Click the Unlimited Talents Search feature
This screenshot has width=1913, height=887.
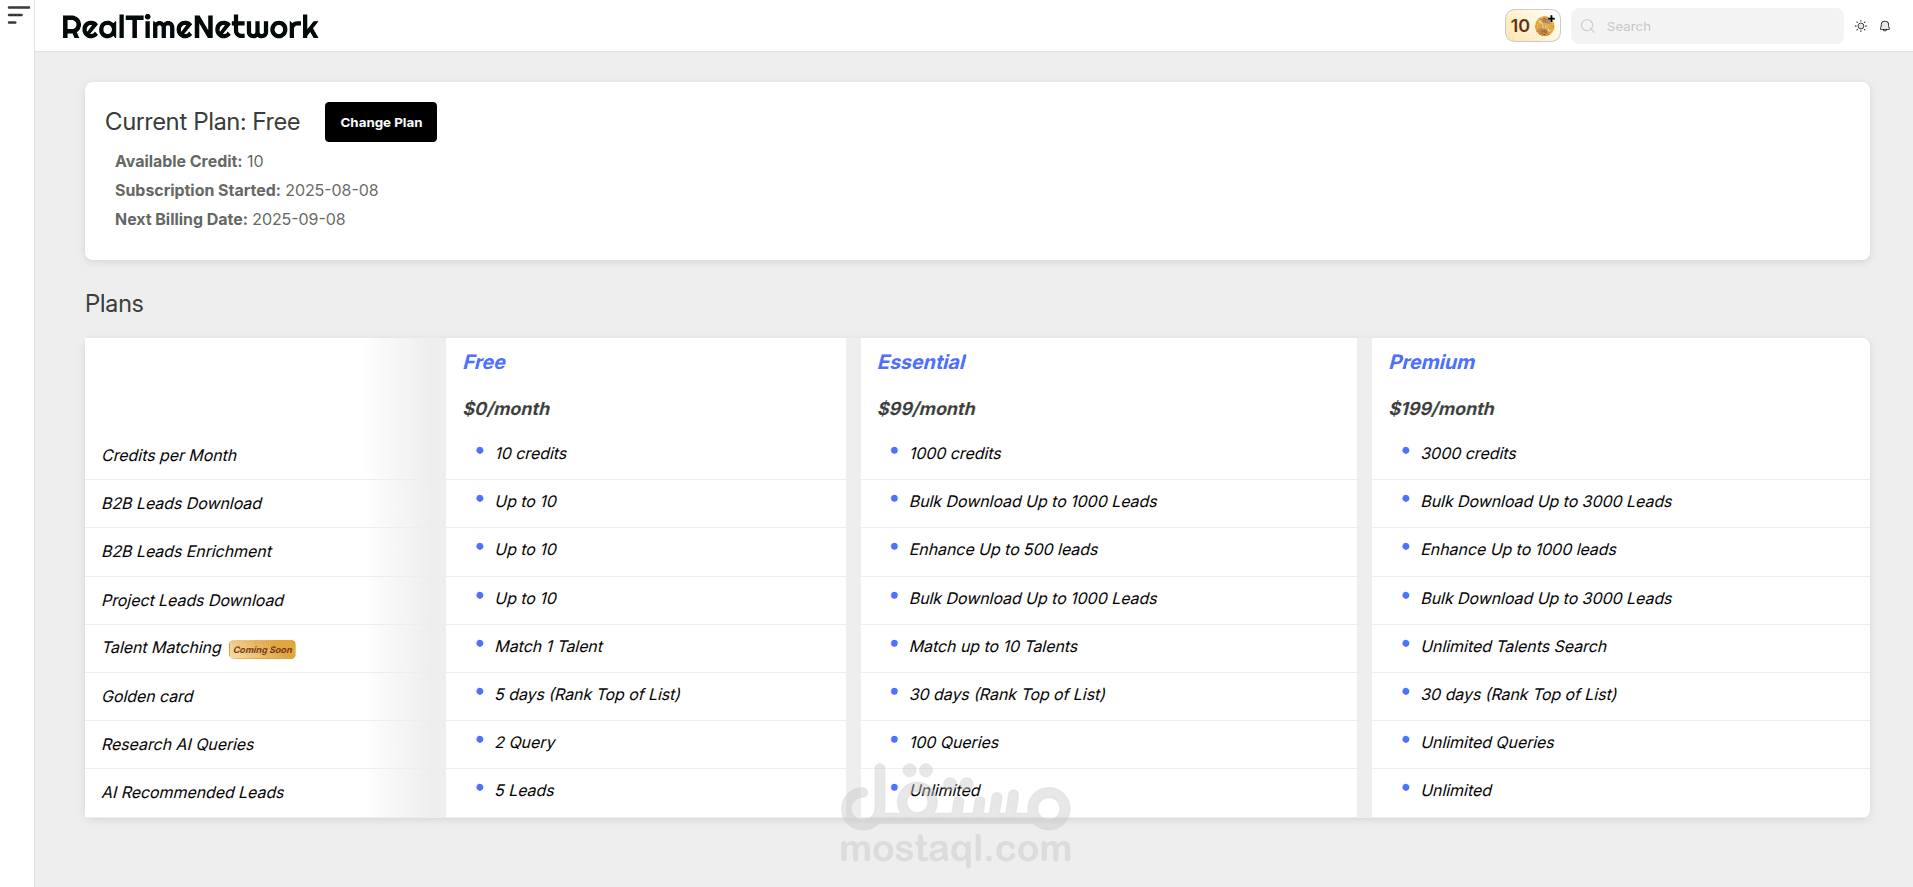pyautogui.click(x=1513, y=646)
